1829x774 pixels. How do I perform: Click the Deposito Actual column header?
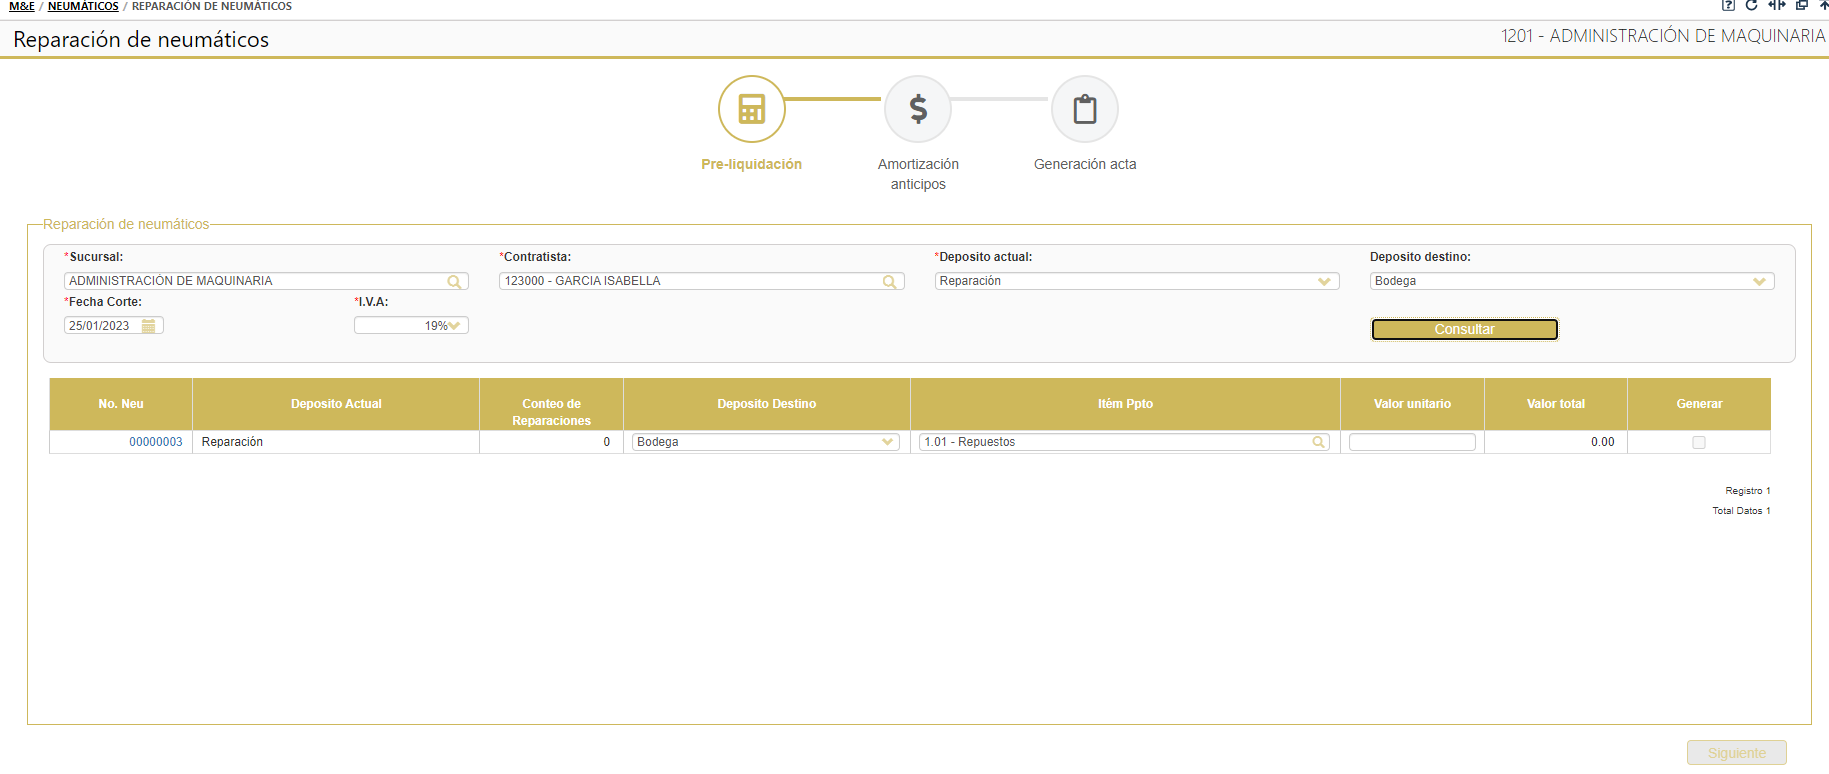tap(336, 404)
